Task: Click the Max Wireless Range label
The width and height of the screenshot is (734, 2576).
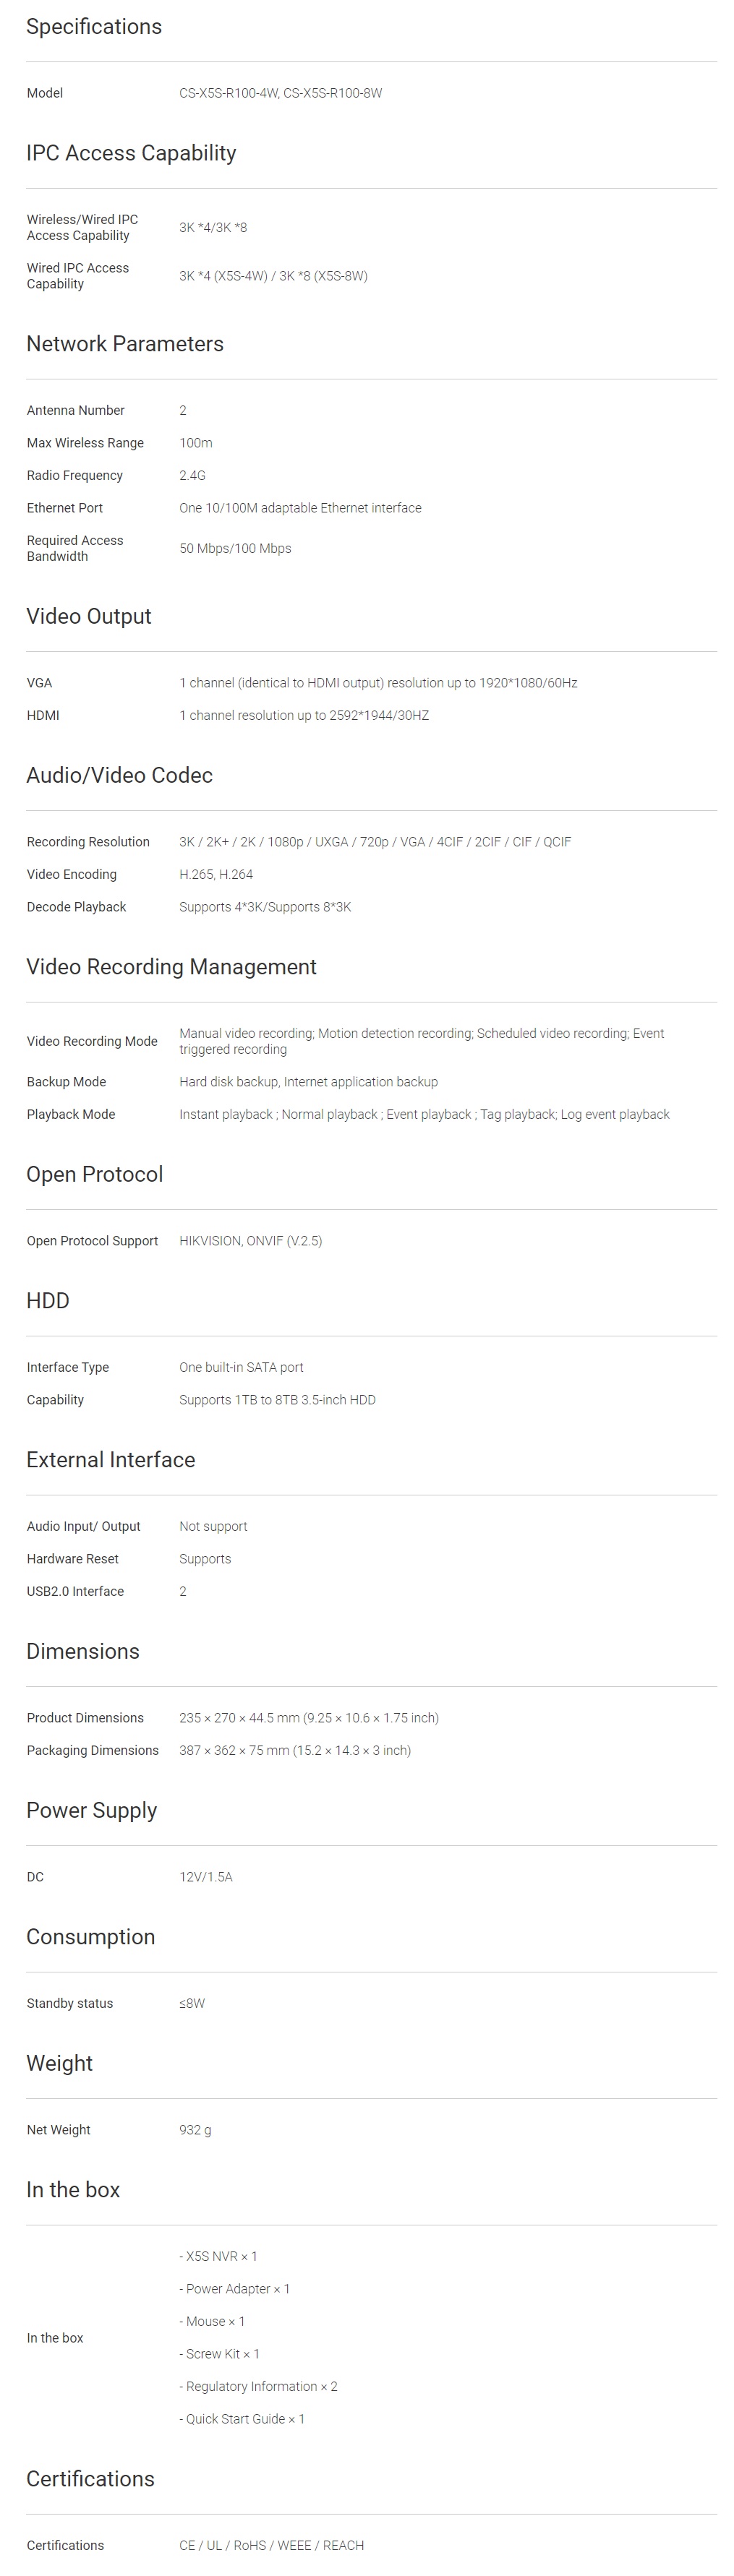Action: [x=85, y=443]
